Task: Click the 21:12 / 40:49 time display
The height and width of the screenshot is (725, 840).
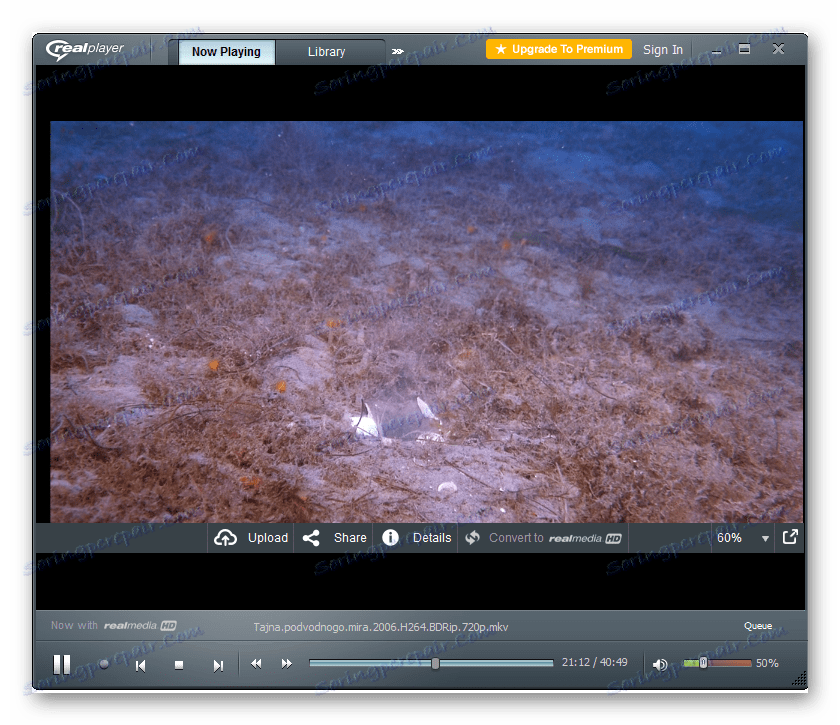Action: coord(595,662)
